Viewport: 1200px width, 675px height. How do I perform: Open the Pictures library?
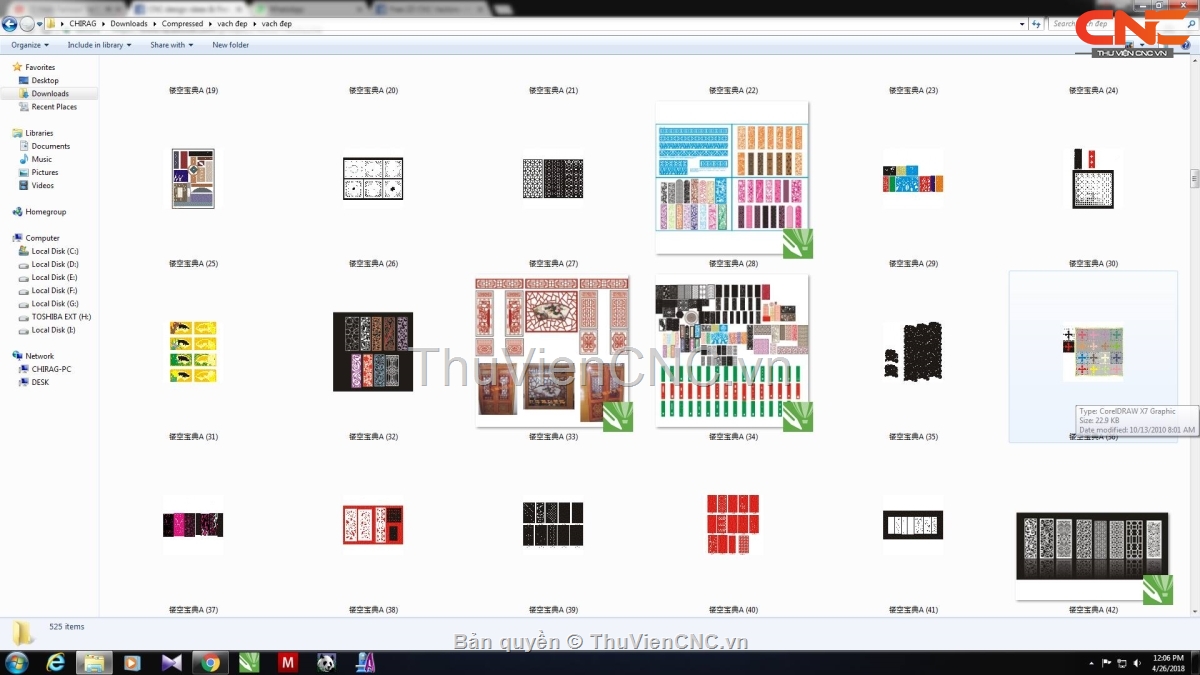coord(38,172)
